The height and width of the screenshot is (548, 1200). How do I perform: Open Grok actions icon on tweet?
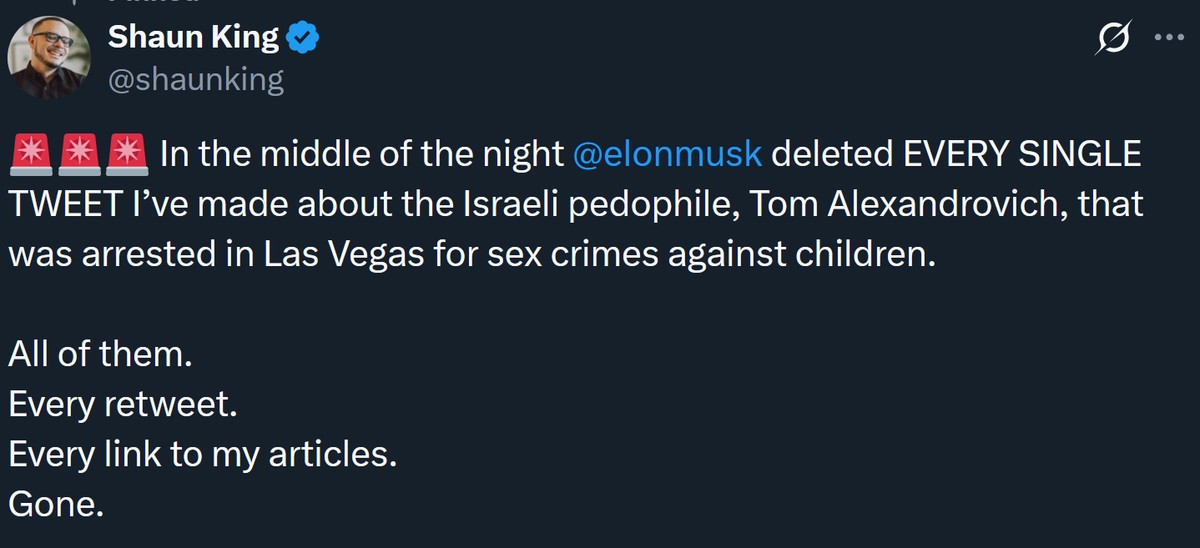[1113, 39]
